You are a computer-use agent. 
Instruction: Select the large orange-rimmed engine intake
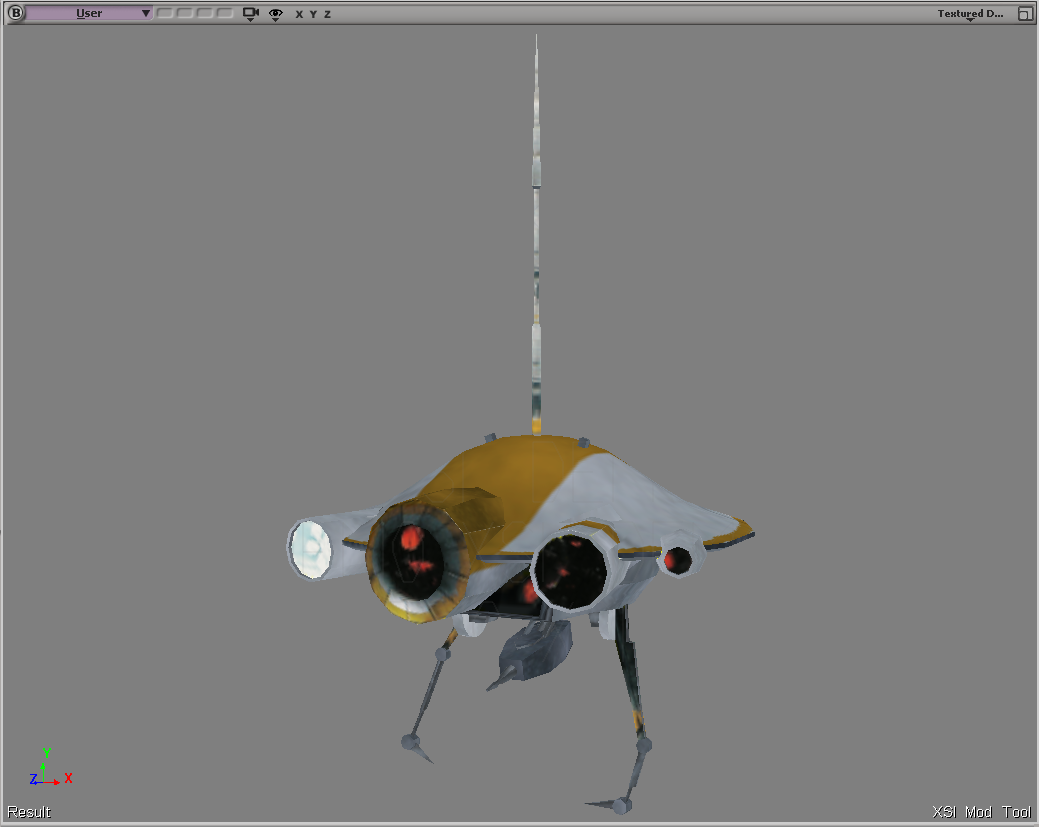[417, 562]
